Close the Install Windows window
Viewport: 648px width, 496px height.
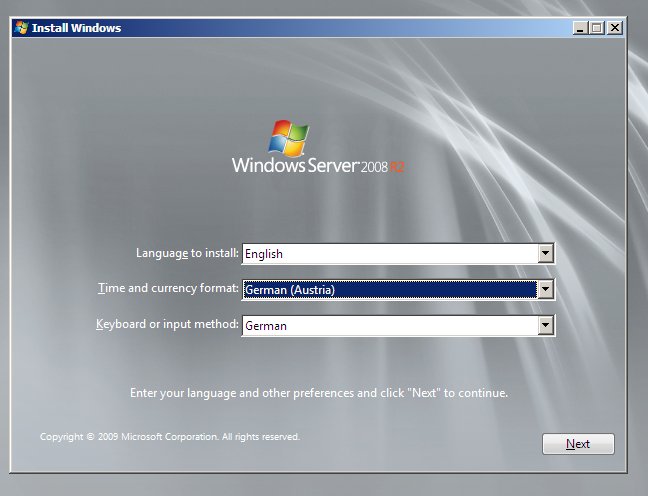tap(615, 28)
